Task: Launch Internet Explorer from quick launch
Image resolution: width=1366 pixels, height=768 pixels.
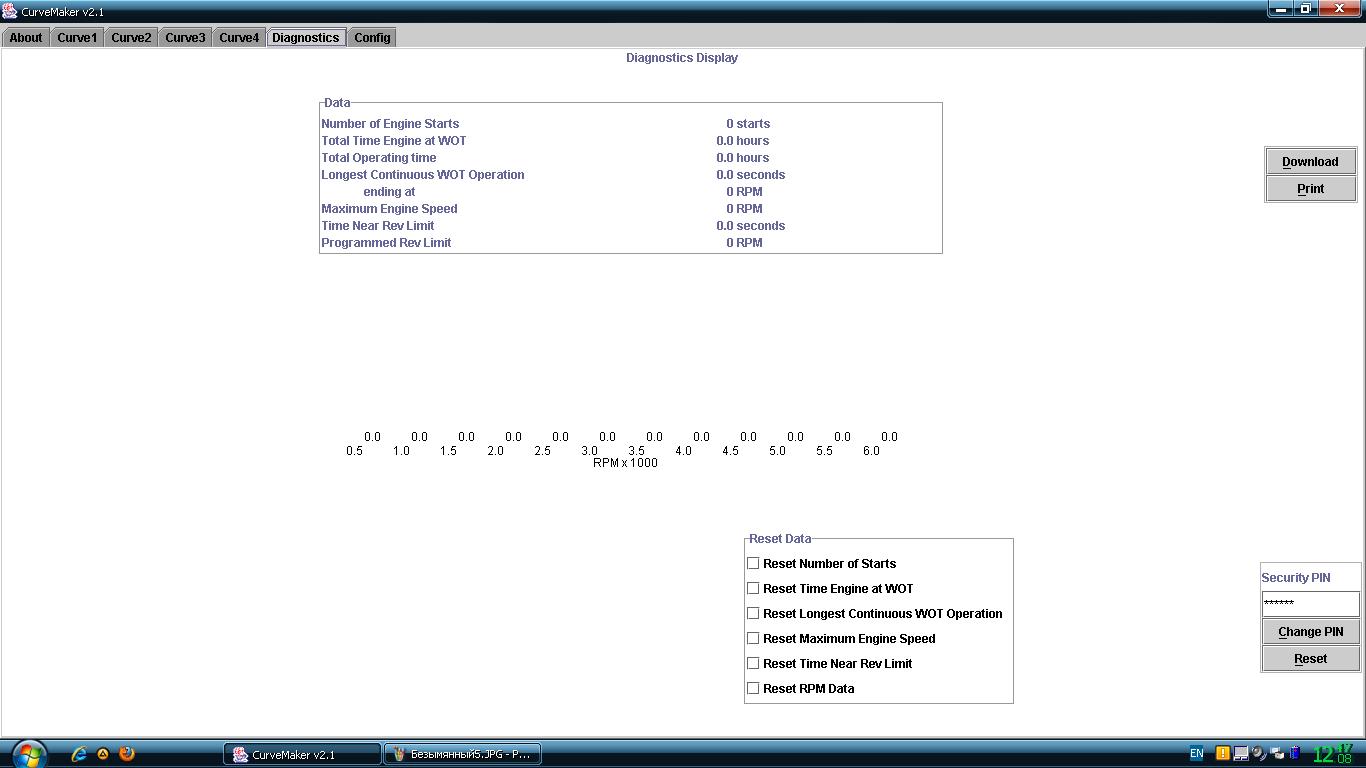Action: [79, 754]
